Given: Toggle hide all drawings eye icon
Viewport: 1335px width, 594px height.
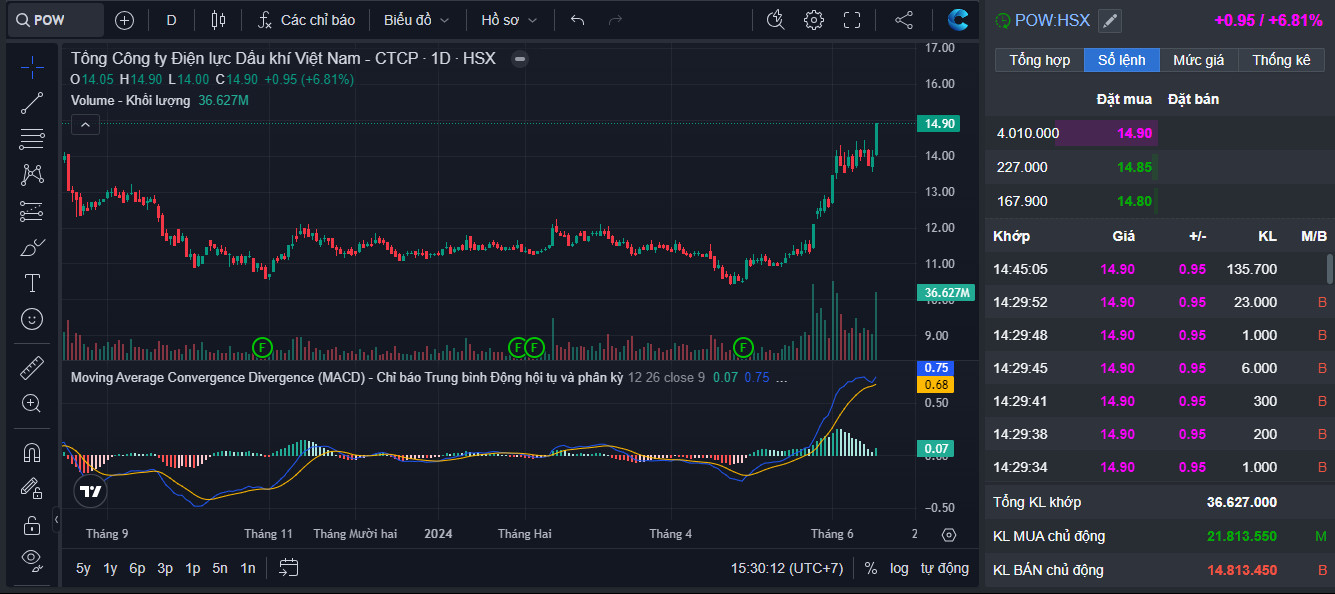Looking at the screenshot, I should pyautogui.click(x=32, y=560).
